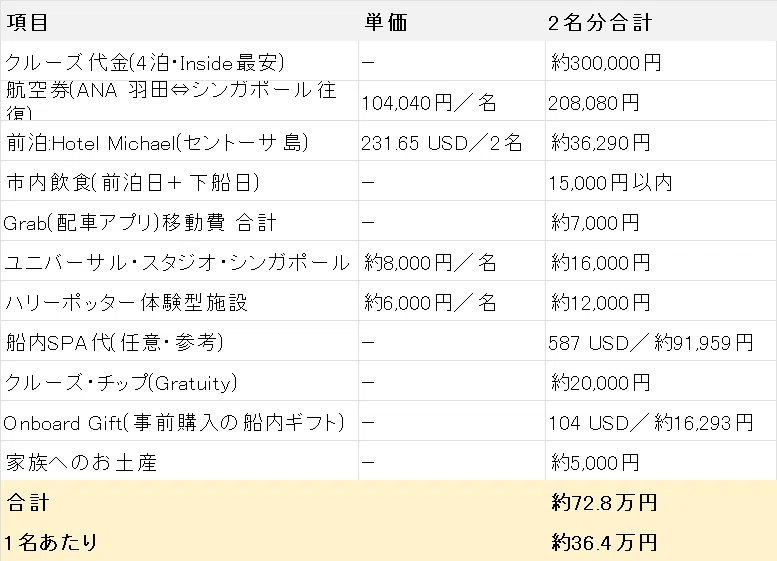Click the 約300,000円 cruise total cell
Image resolution: width=777 pixels, height=561 pixels.
(x=606, y=63)
